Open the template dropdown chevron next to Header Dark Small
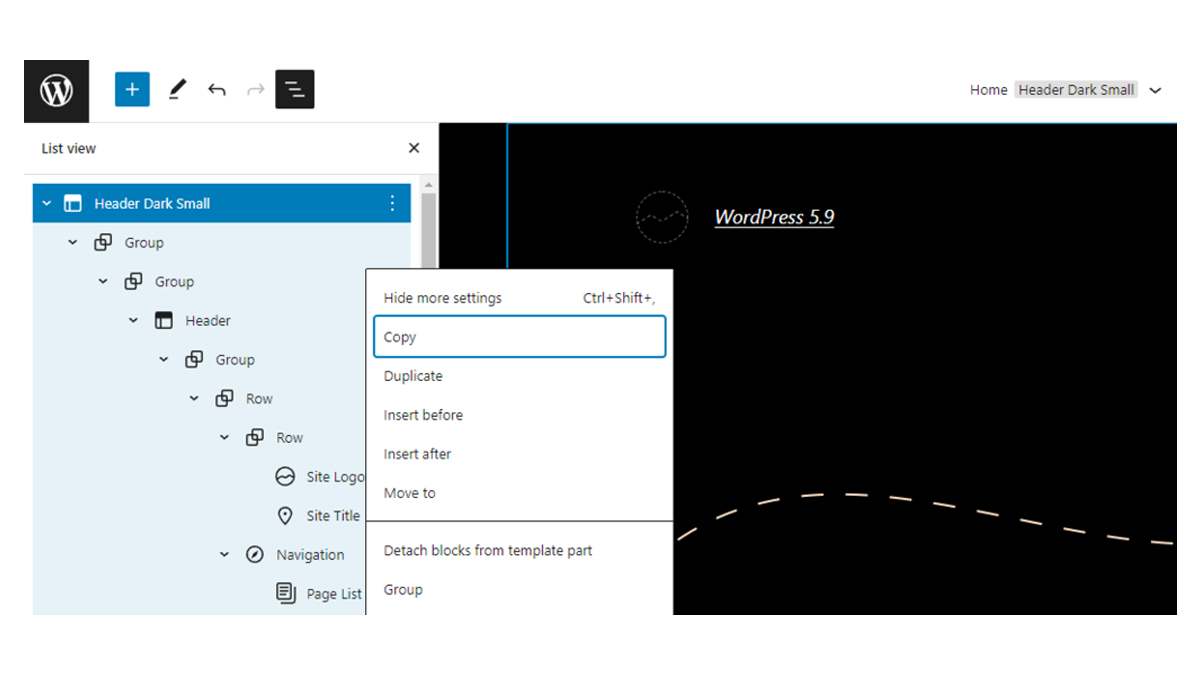 (1155, 90)
